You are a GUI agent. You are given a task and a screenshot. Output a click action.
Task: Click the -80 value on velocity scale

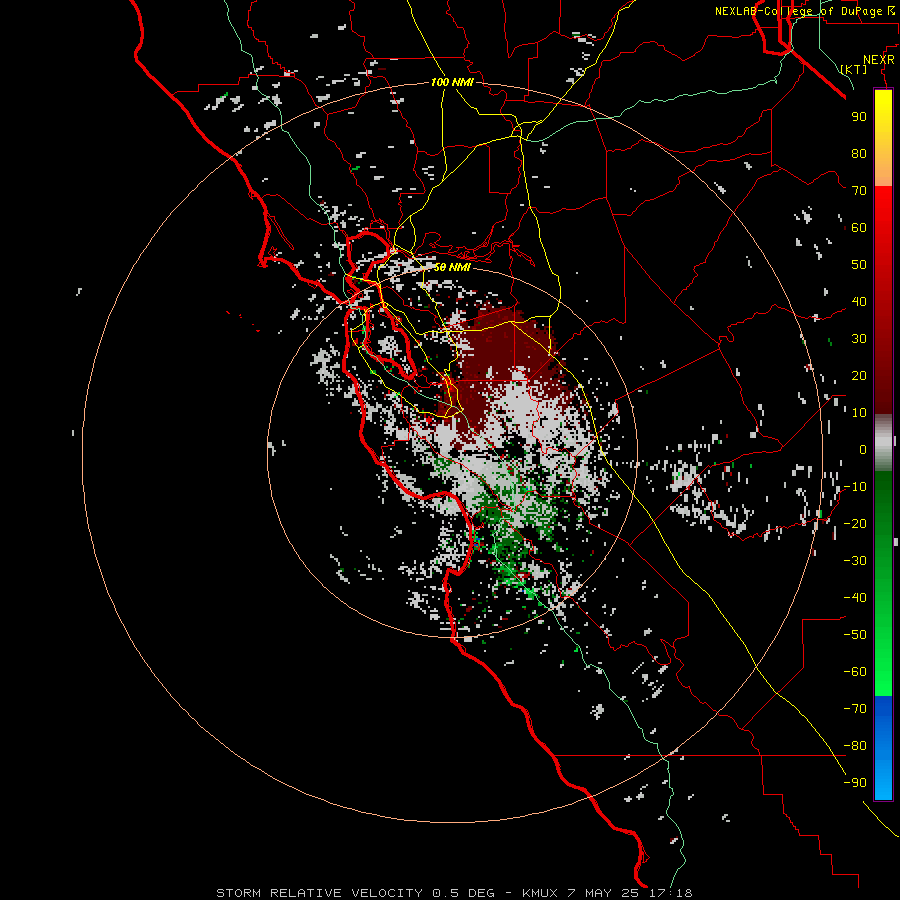[855, 746]
